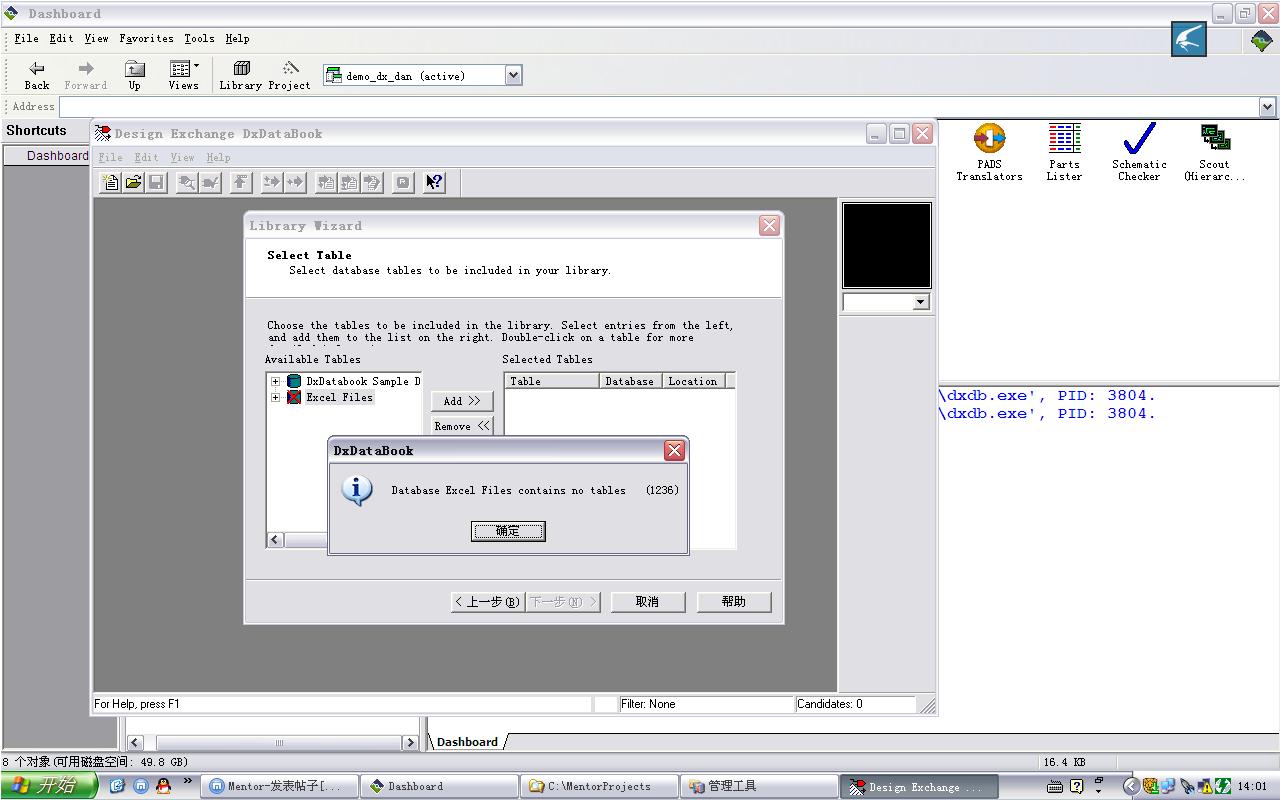
Task: Open the demo_dx_dan active project dropdown
Action: 513,75
